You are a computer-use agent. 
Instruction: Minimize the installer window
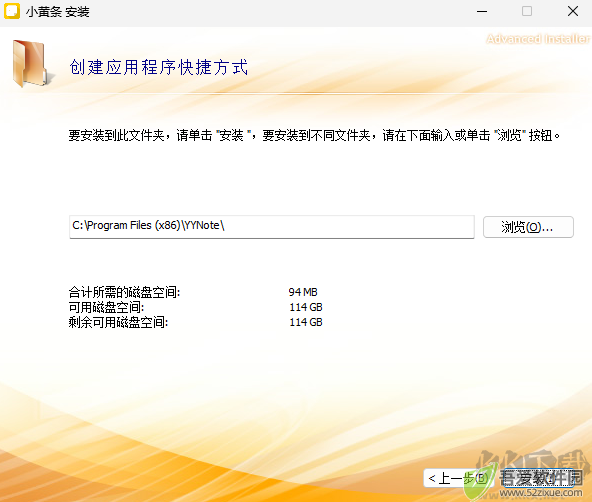click(x=482, y=11)
